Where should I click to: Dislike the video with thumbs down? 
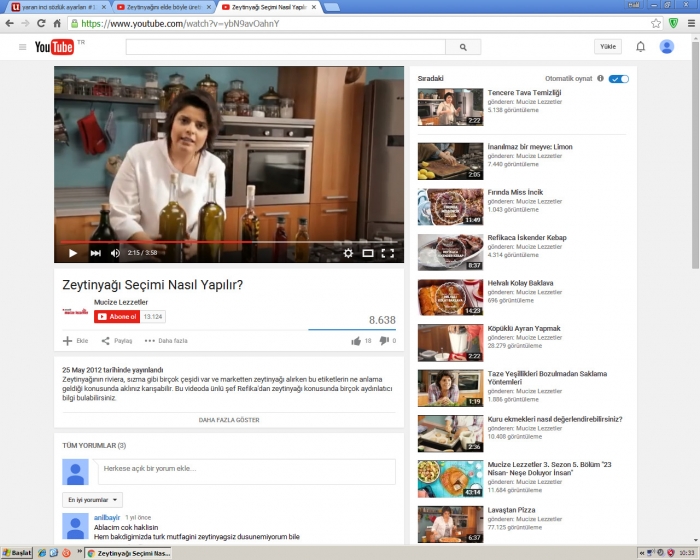click(384, 341)
